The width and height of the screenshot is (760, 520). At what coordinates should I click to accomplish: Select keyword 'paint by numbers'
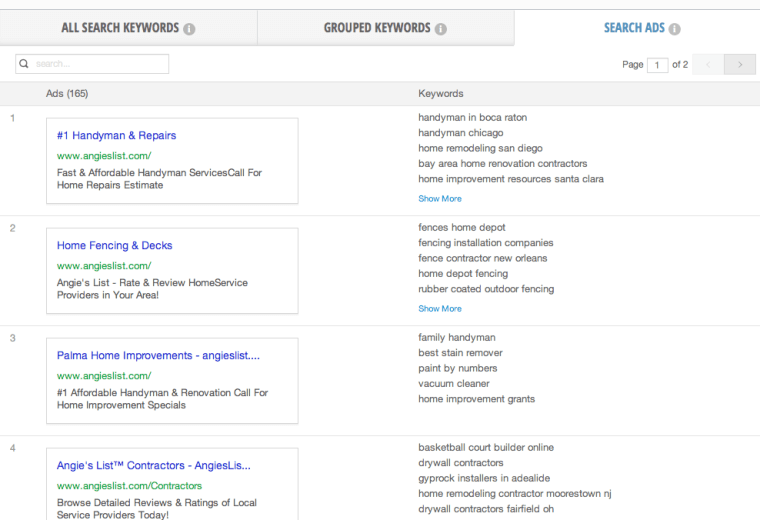click(x=458, y=368)
